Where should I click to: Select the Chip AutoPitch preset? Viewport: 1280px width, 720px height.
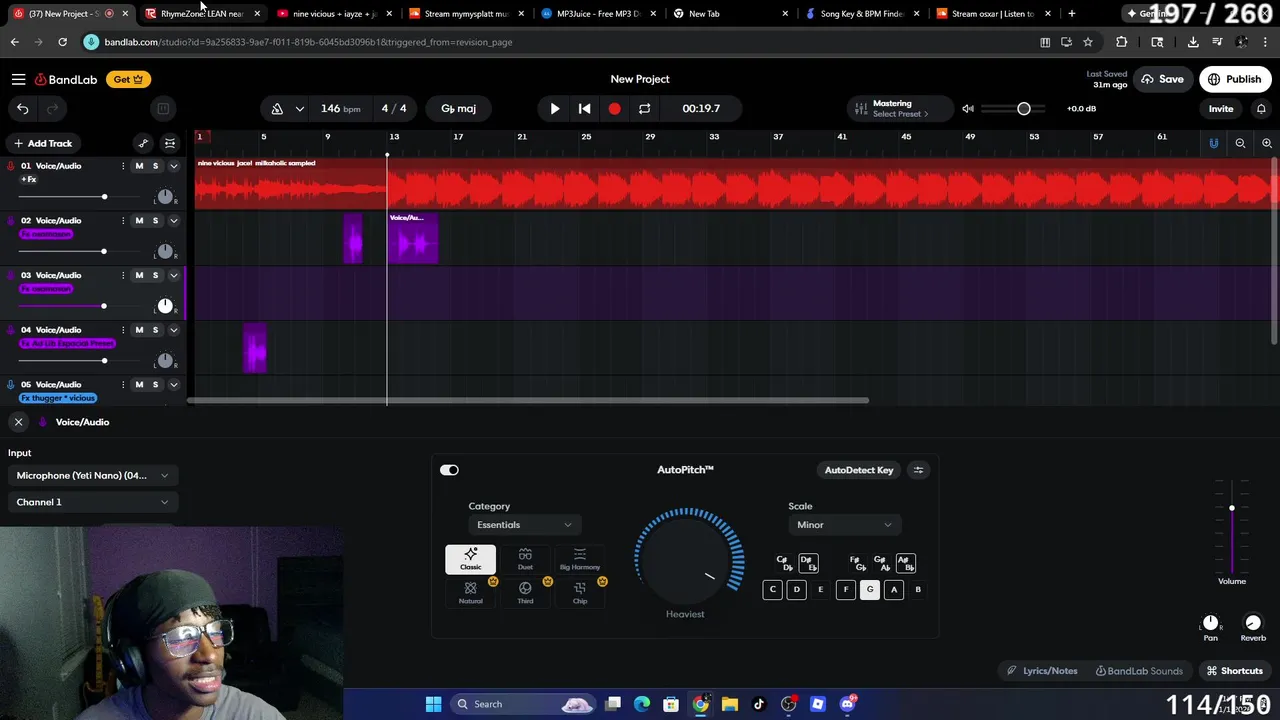pos(580,592)
